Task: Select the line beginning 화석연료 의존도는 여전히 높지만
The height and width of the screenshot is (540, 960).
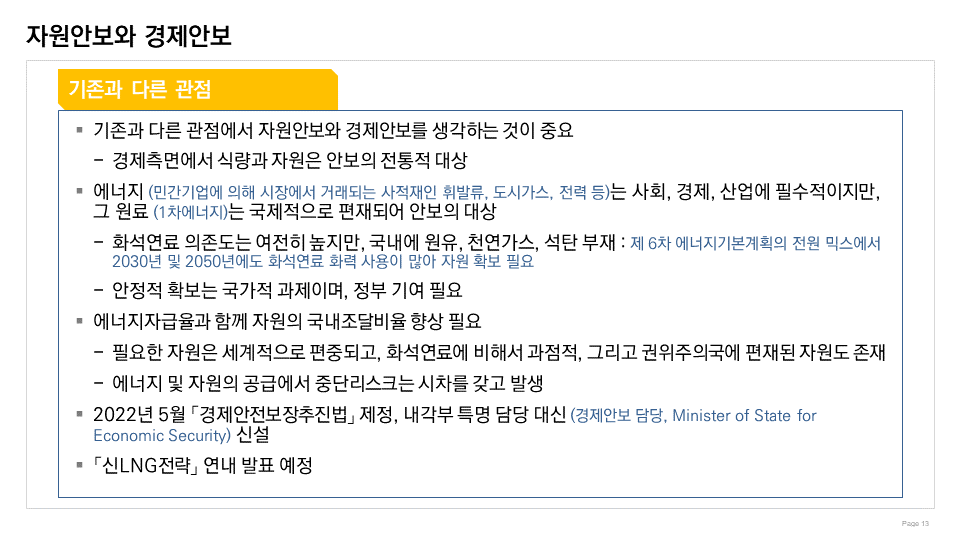Action: [x=365, y=242]
